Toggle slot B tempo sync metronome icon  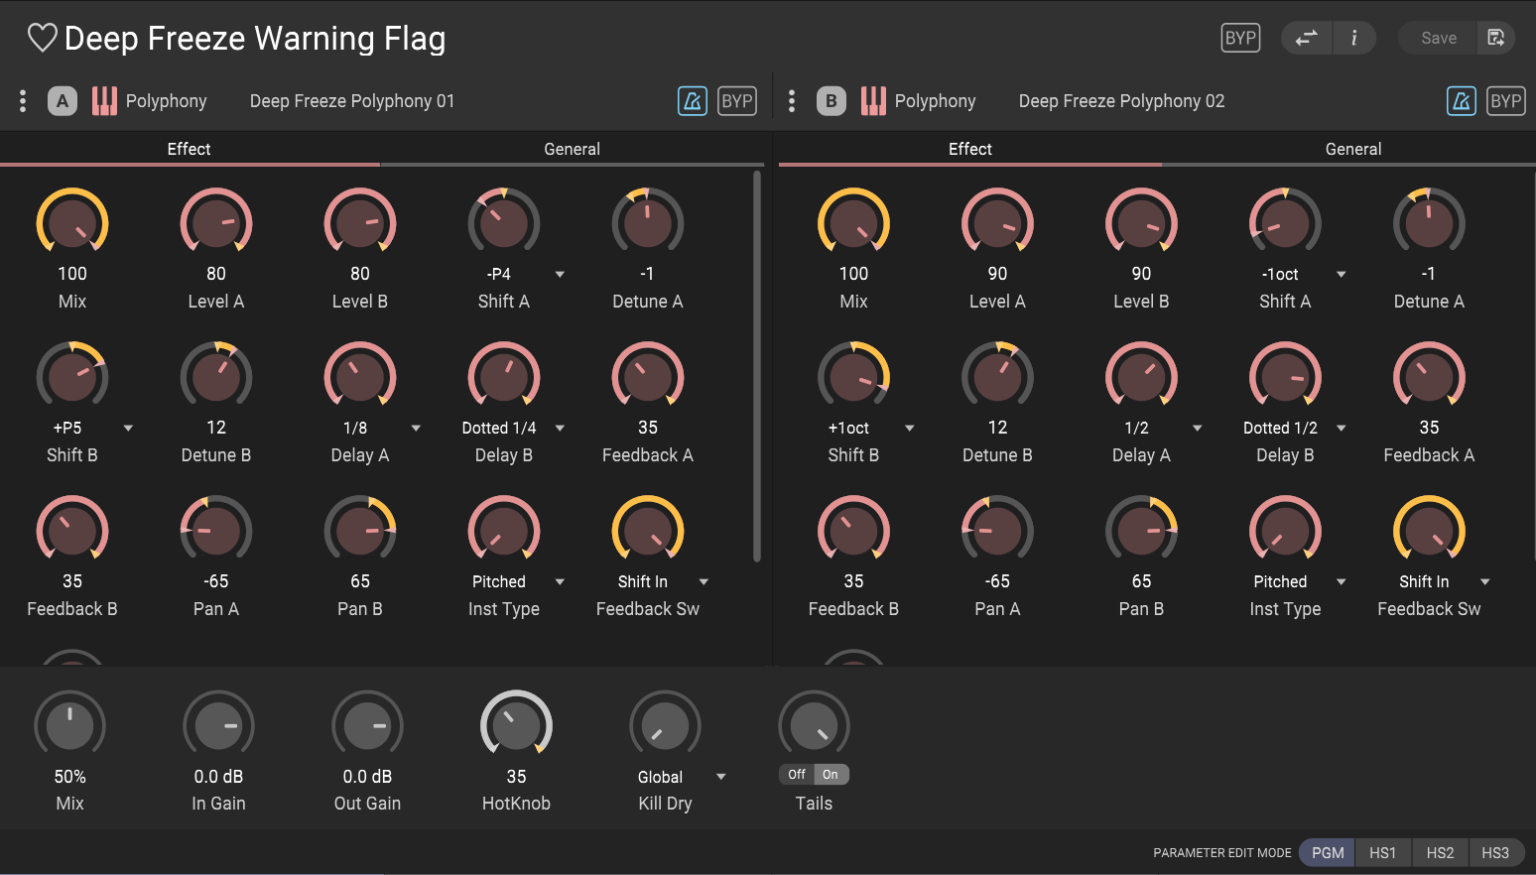pos(1461,101)
